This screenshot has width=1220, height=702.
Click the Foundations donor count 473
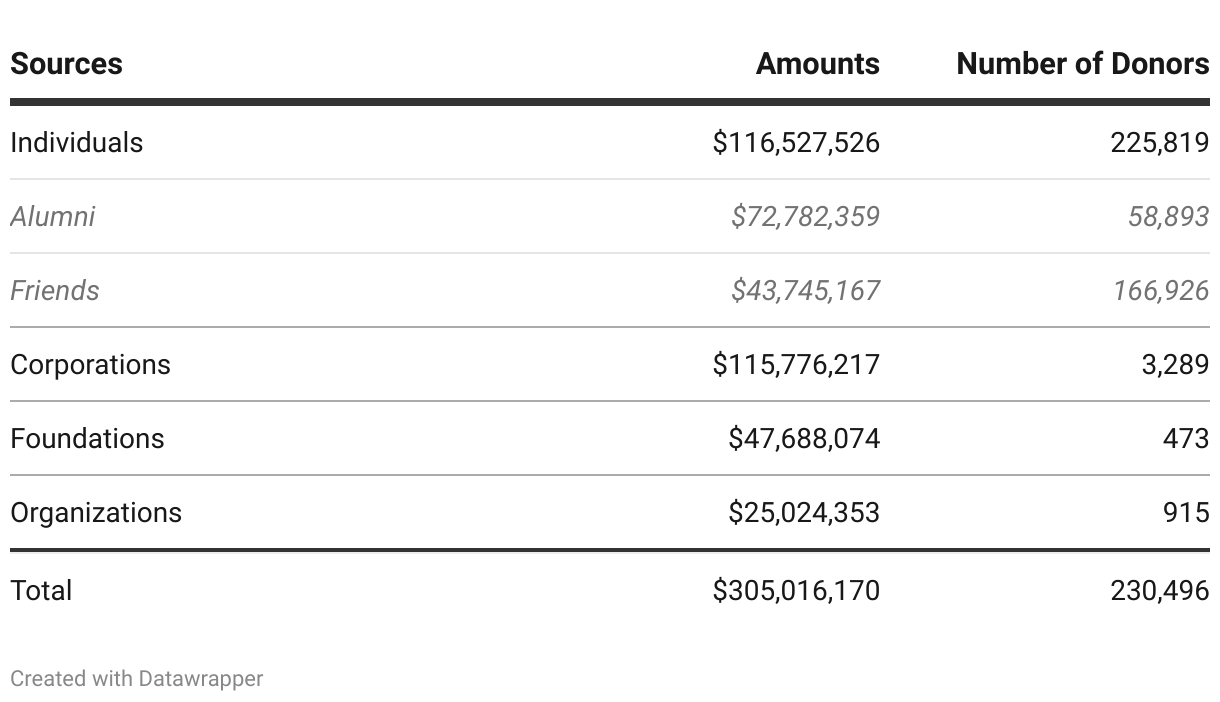(1185, 438)
